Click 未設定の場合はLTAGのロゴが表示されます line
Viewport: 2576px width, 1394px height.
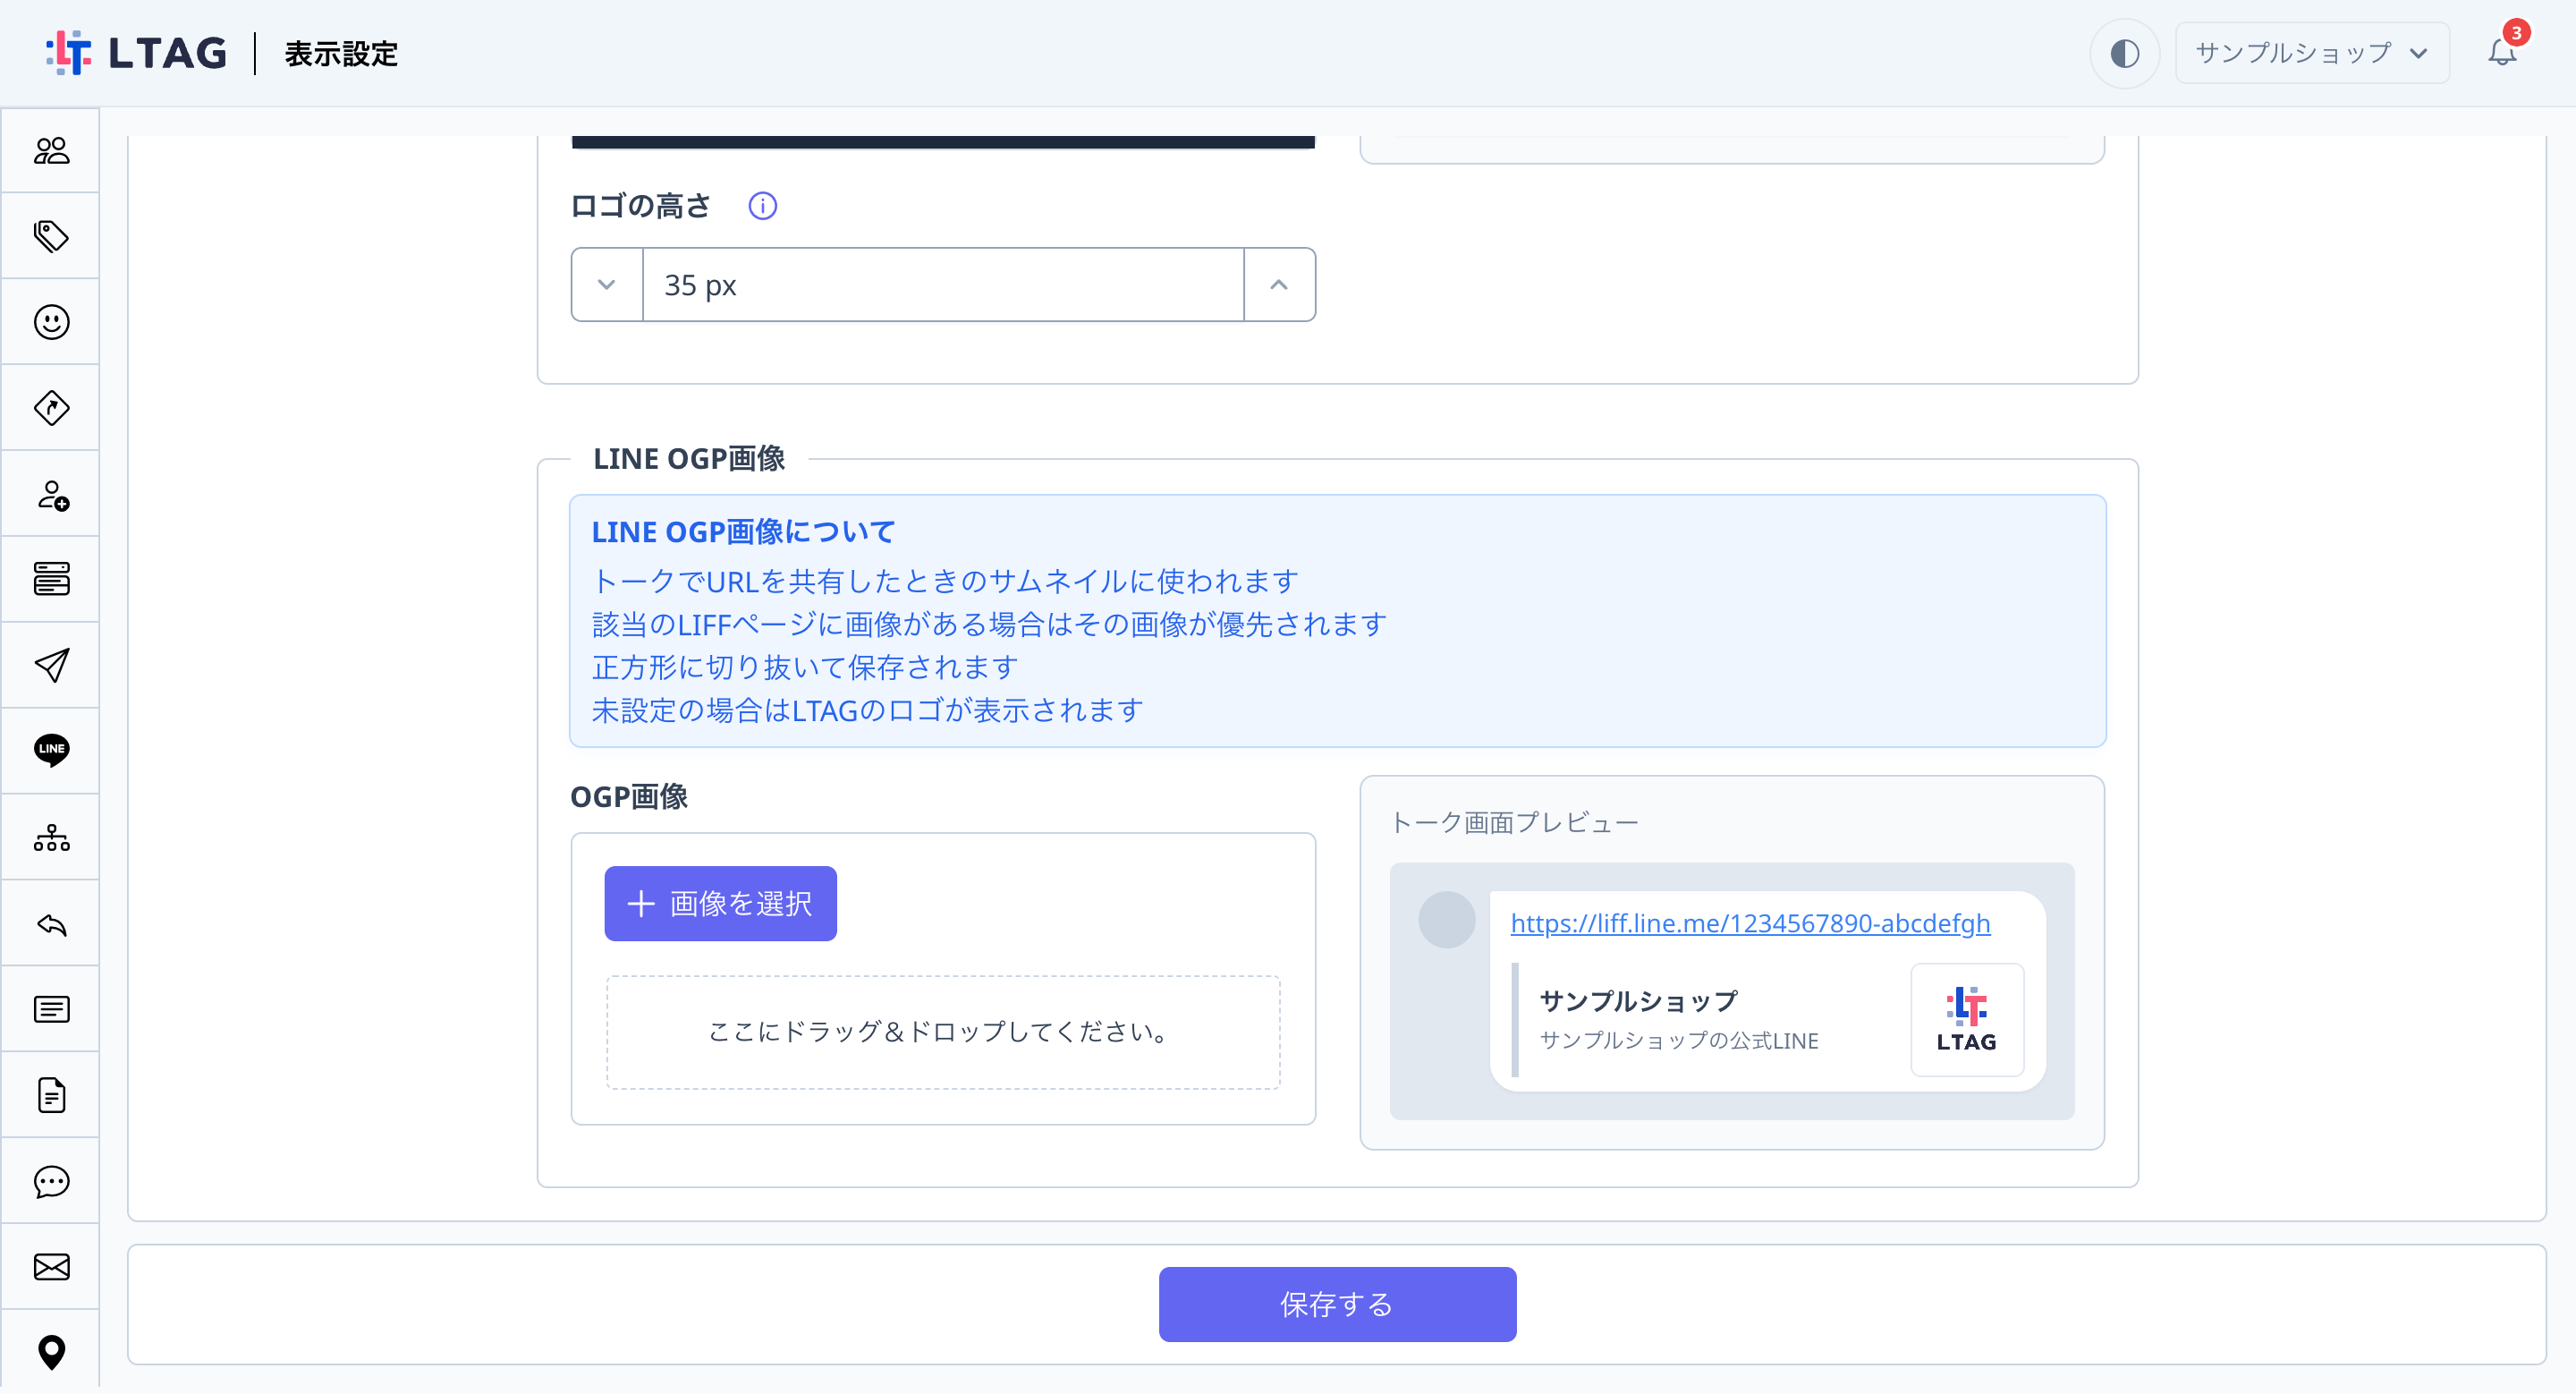tap(868, 710)
